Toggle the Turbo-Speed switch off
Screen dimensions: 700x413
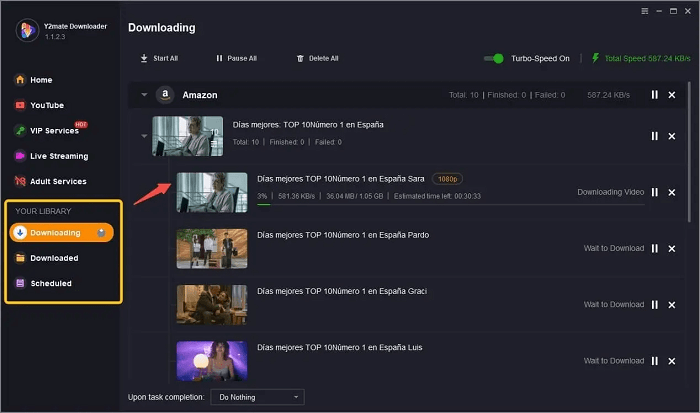(494, 59)
